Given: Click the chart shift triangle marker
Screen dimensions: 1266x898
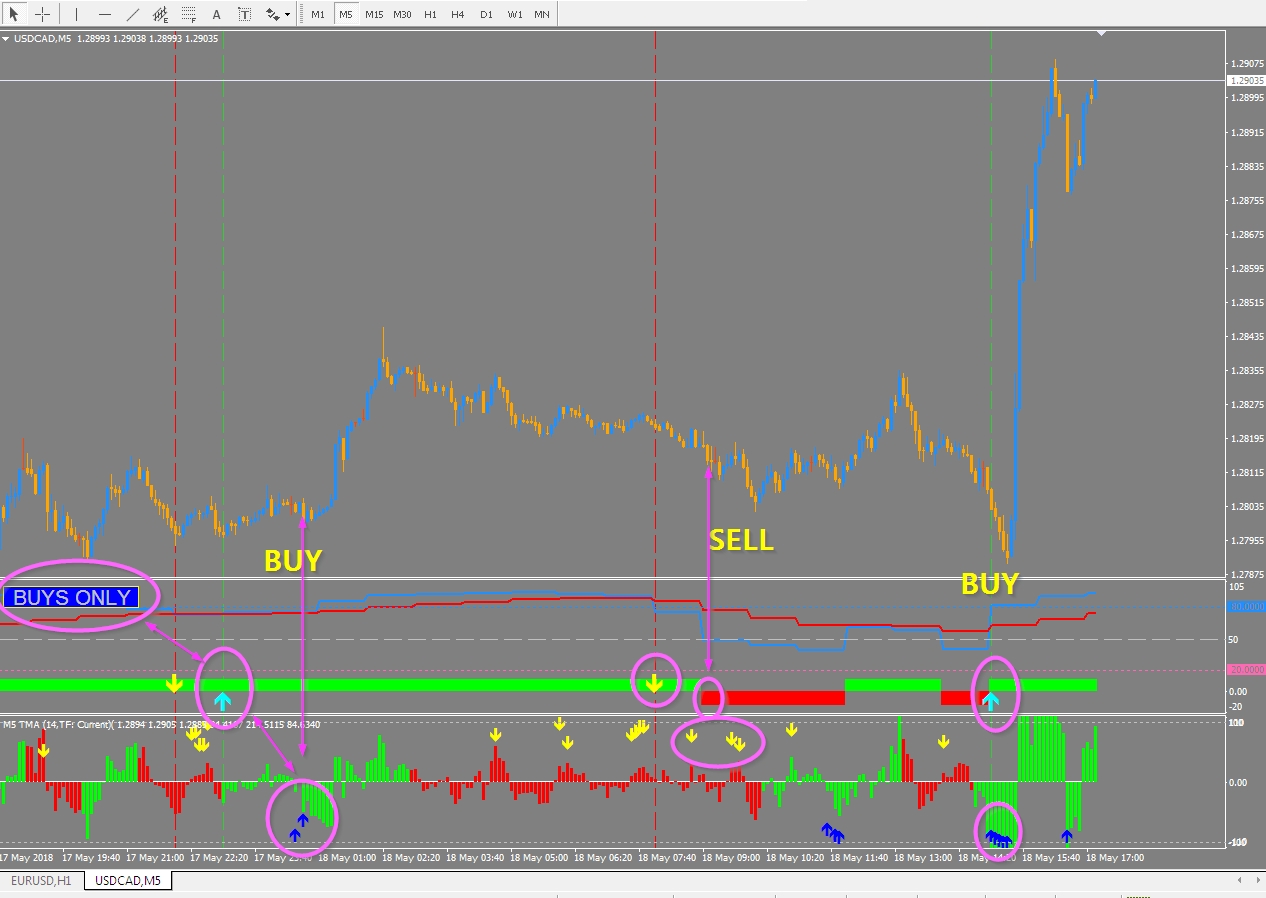Looking at the screenshot, I should [1101, 33].
